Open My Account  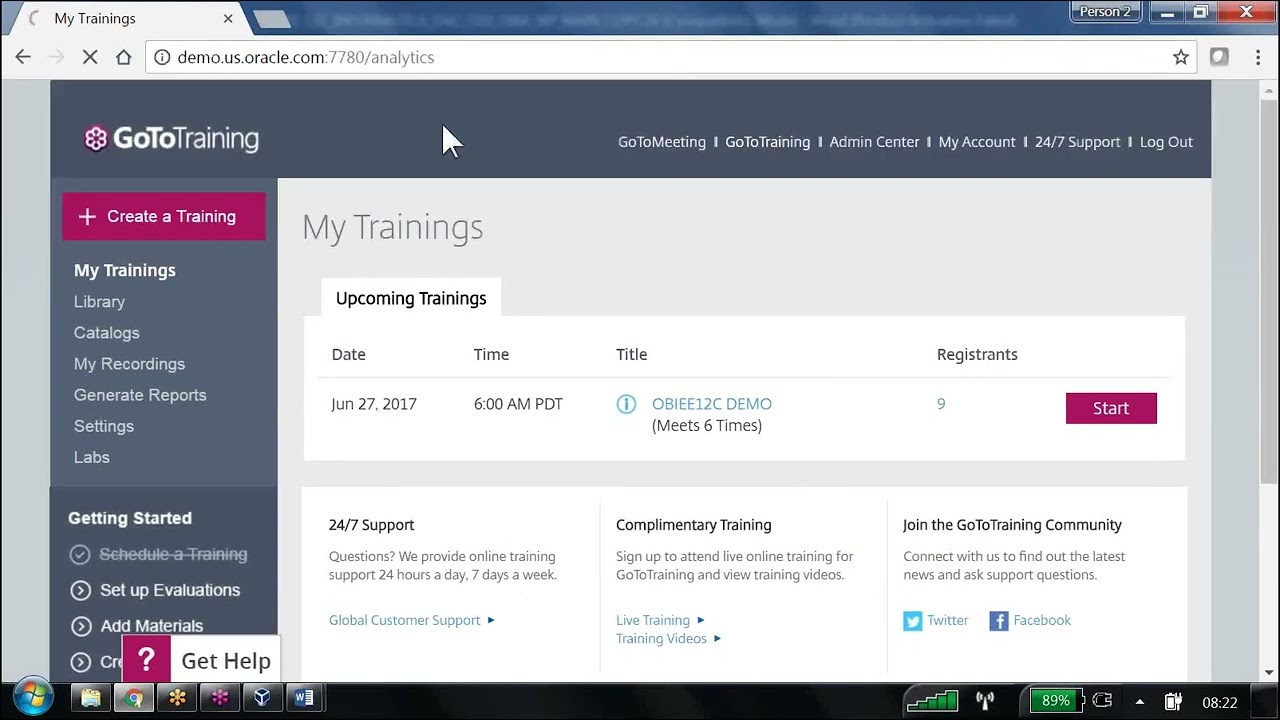click(x=977, y=142)
